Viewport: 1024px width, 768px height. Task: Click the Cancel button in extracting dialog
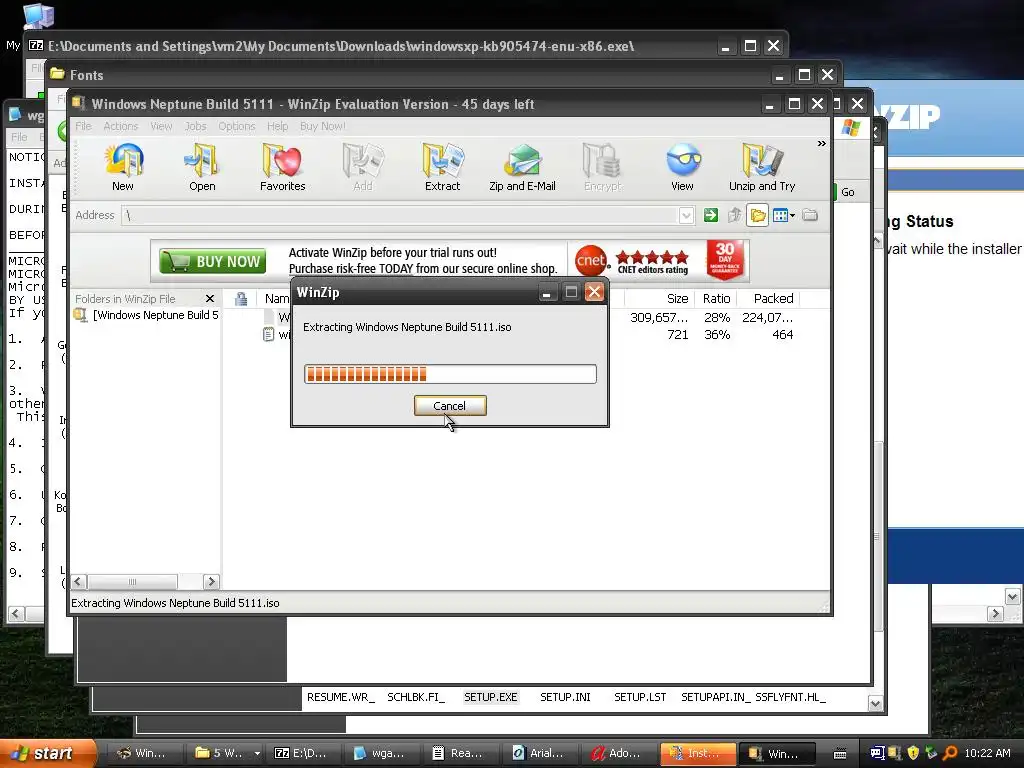click(450, 406)
